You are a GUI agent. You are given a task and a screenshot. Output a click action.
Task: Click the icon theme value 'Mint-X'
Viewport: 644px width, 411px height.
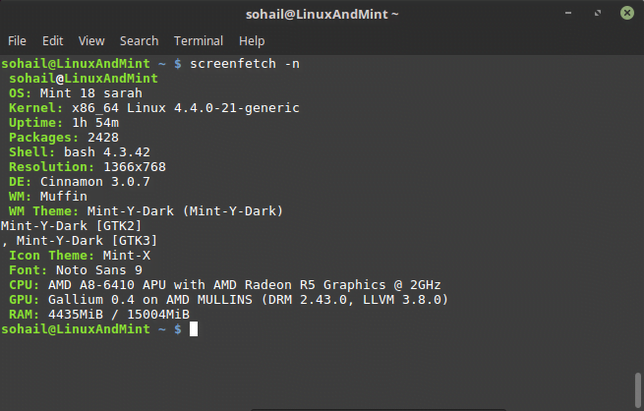coord(126,255)
